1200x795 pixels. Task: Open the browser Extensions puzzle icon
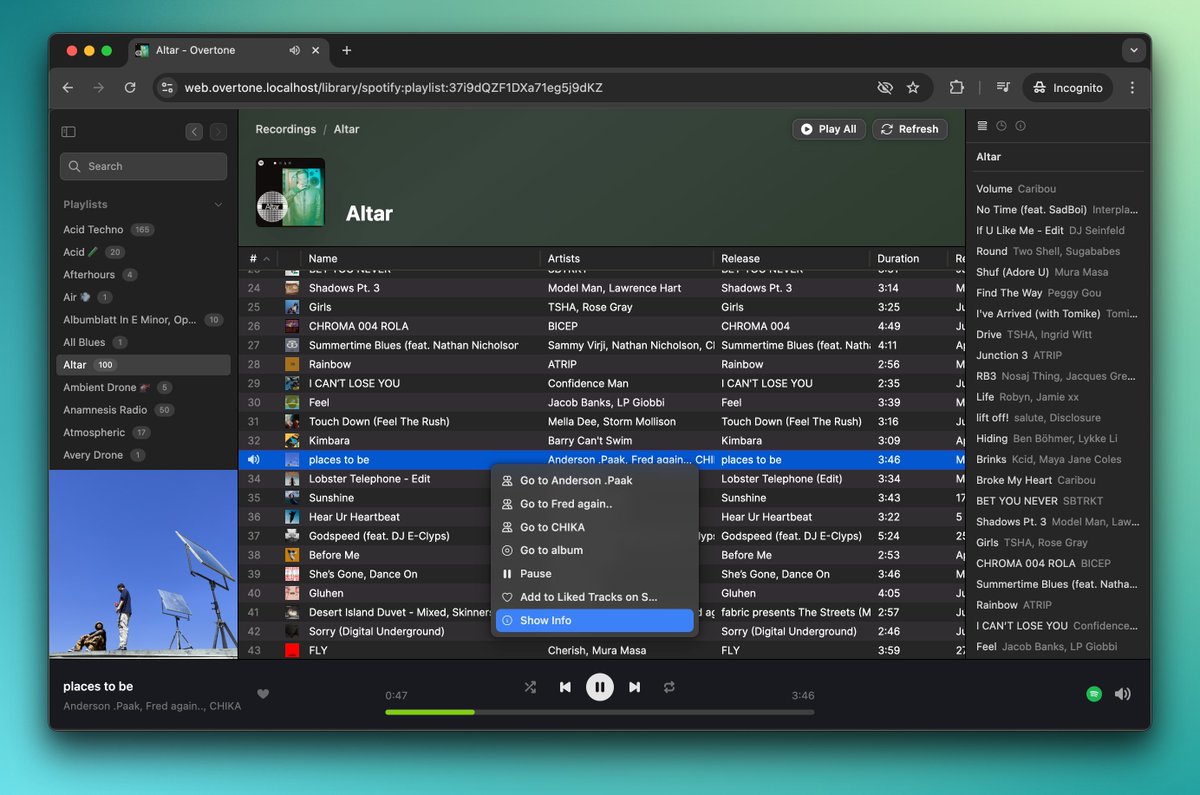pyautogui.click(x=957, y=88)
